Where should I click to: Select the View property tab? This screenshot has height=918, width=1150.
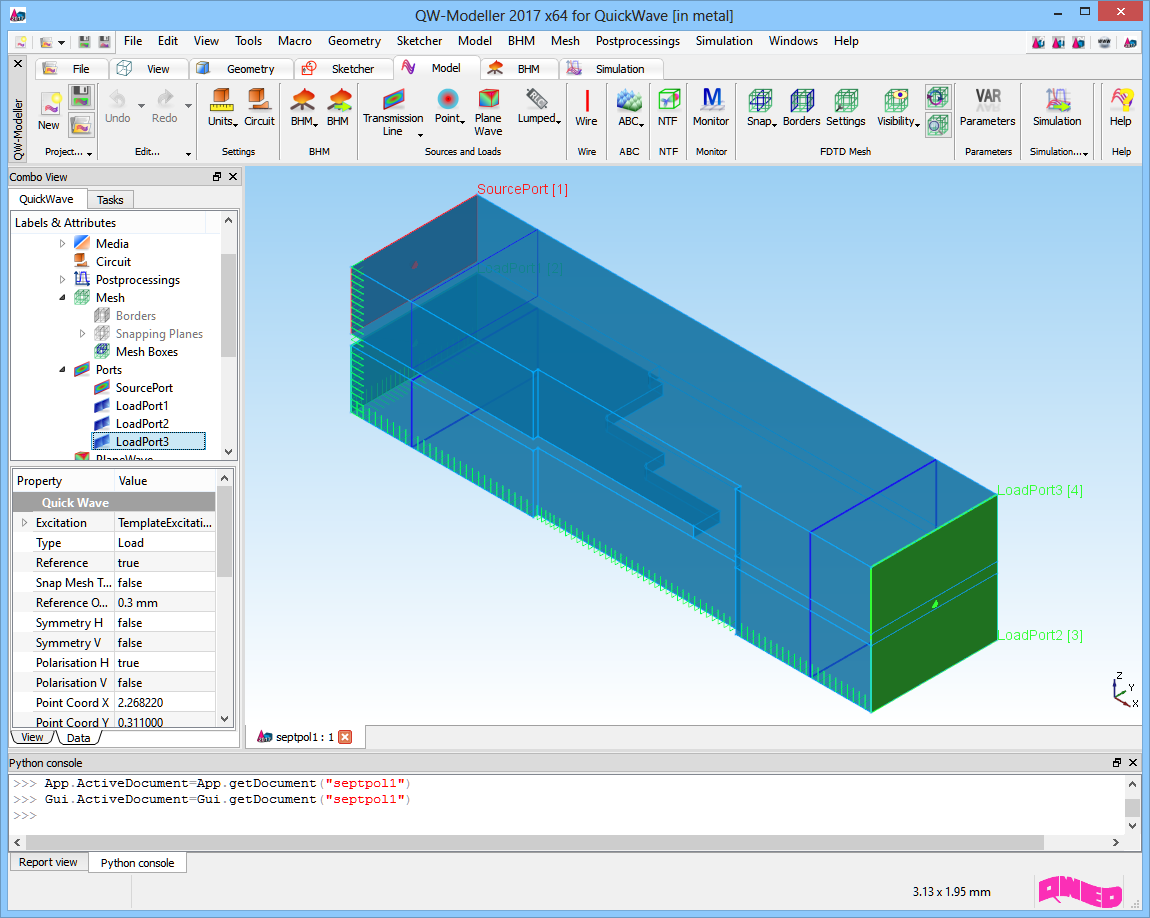click(32, 738)
